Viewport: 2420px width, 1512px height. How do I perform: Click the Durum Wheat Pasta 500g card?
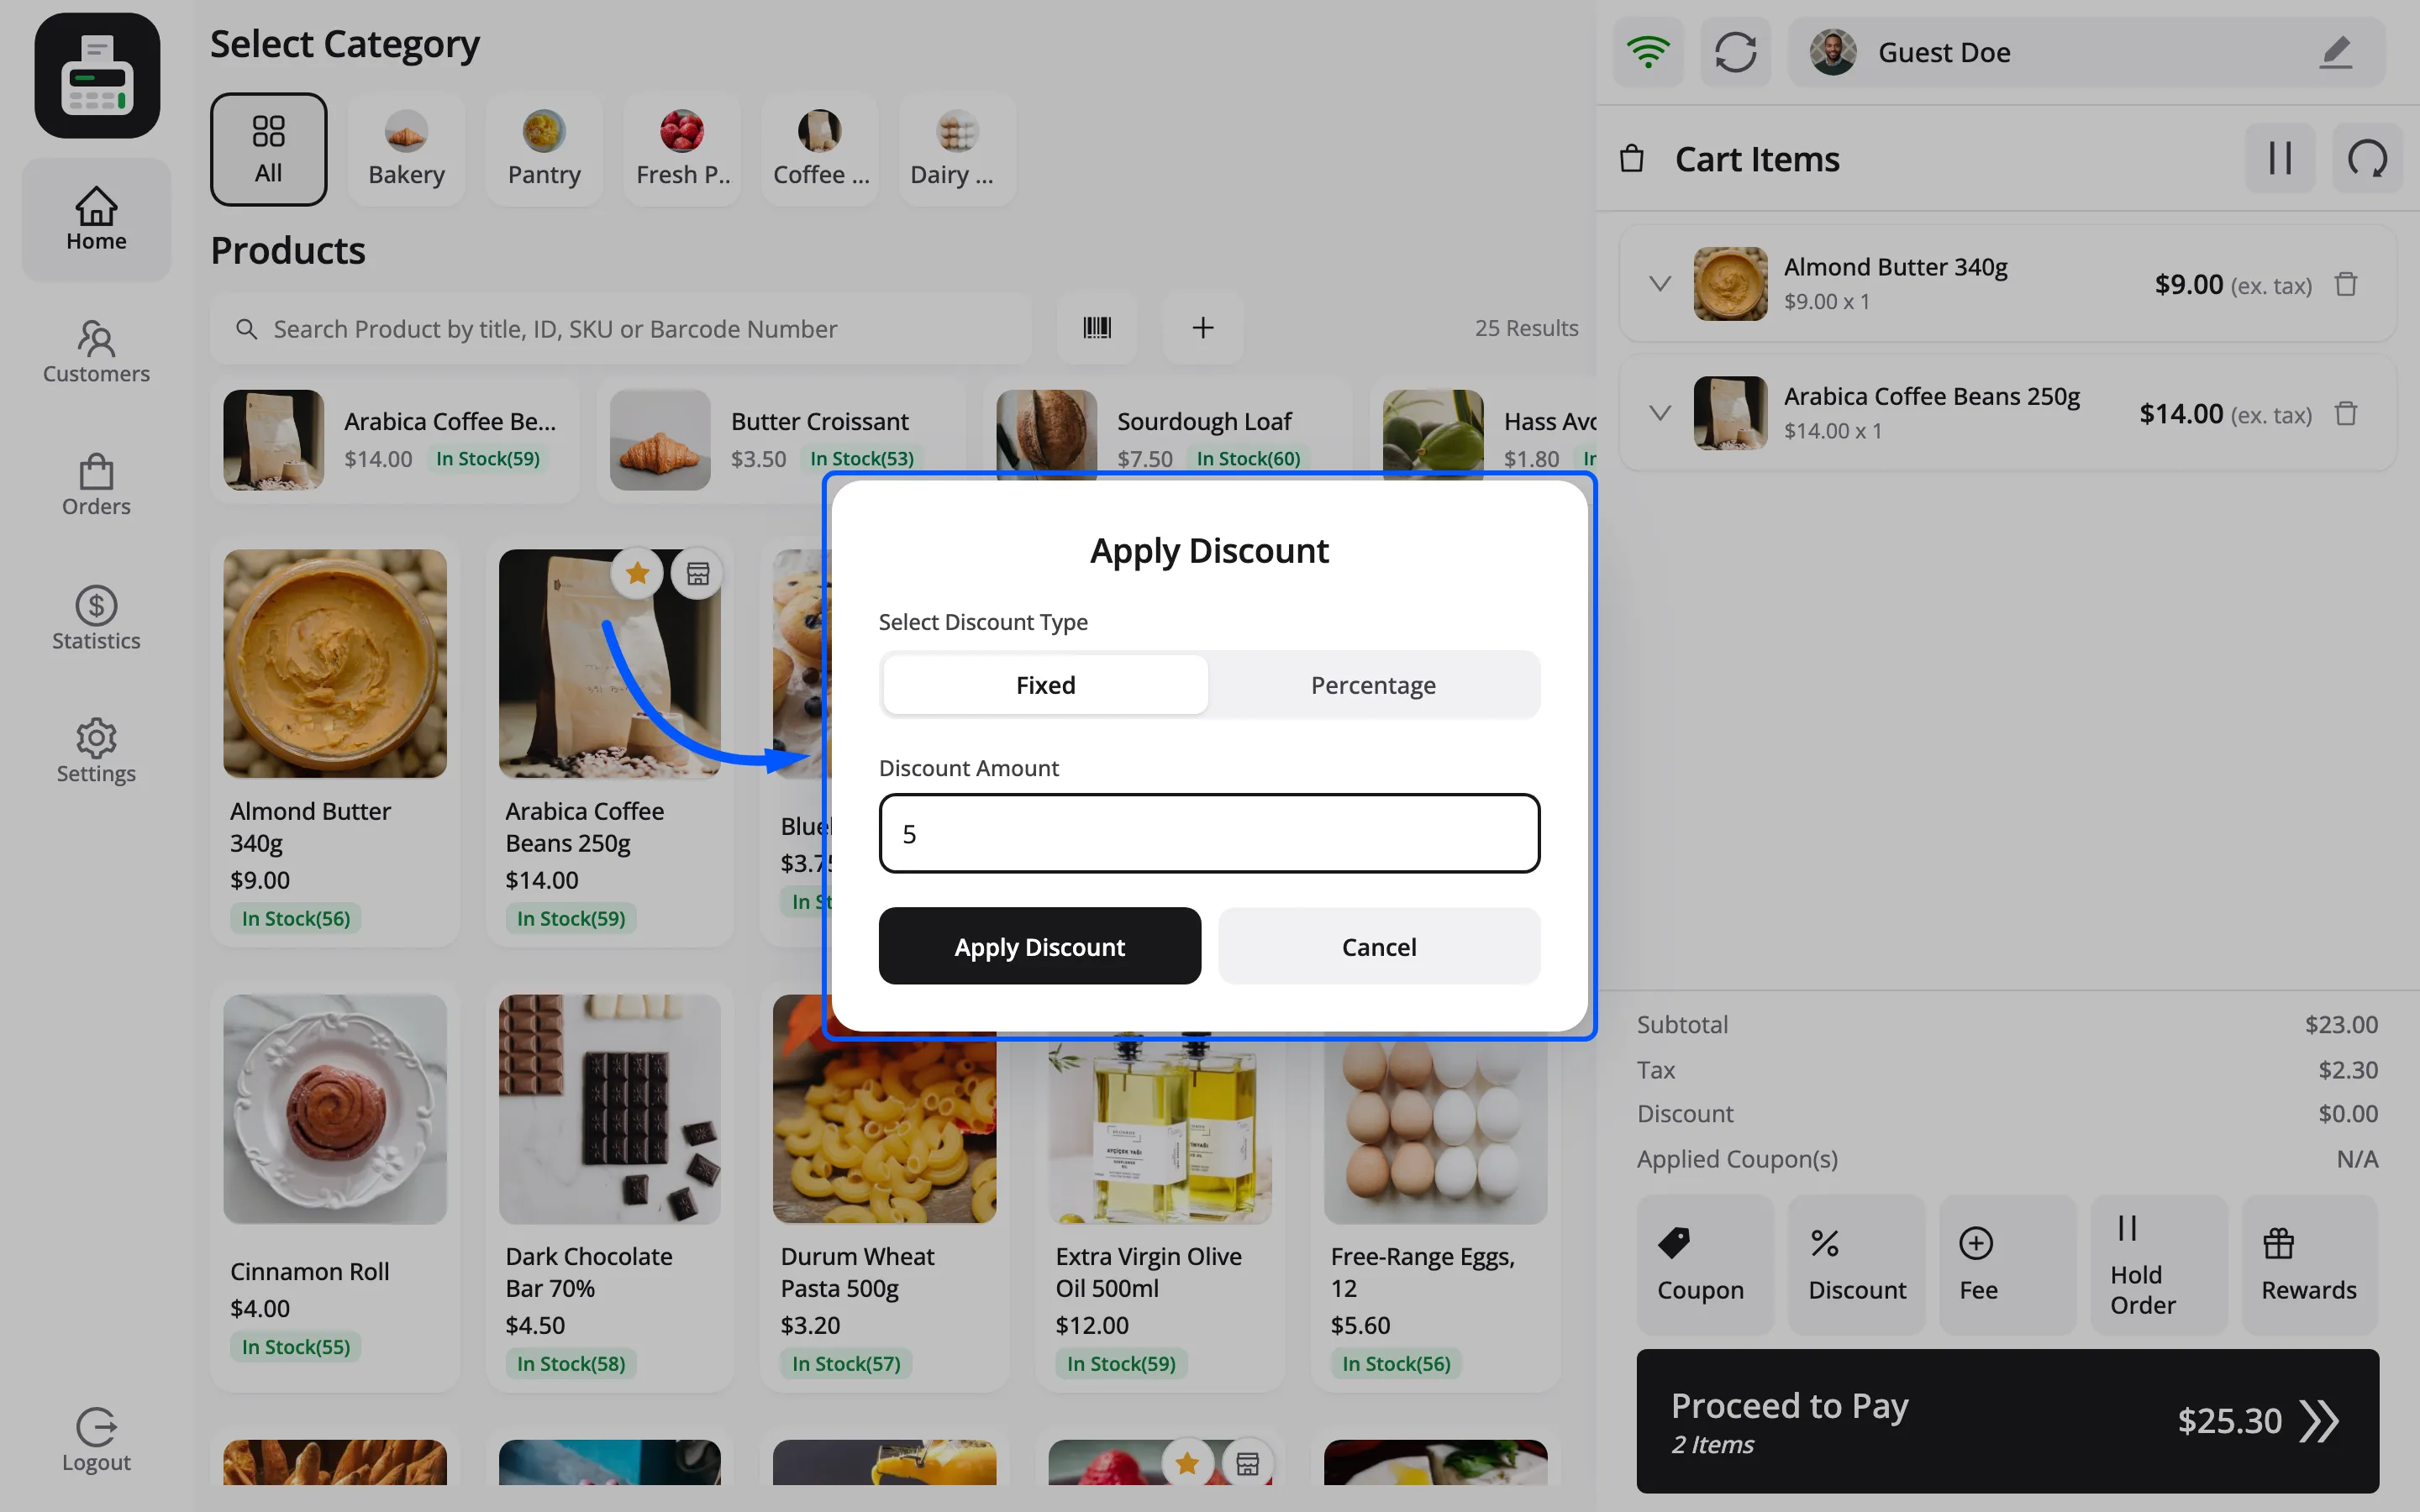click(884, 1188)
